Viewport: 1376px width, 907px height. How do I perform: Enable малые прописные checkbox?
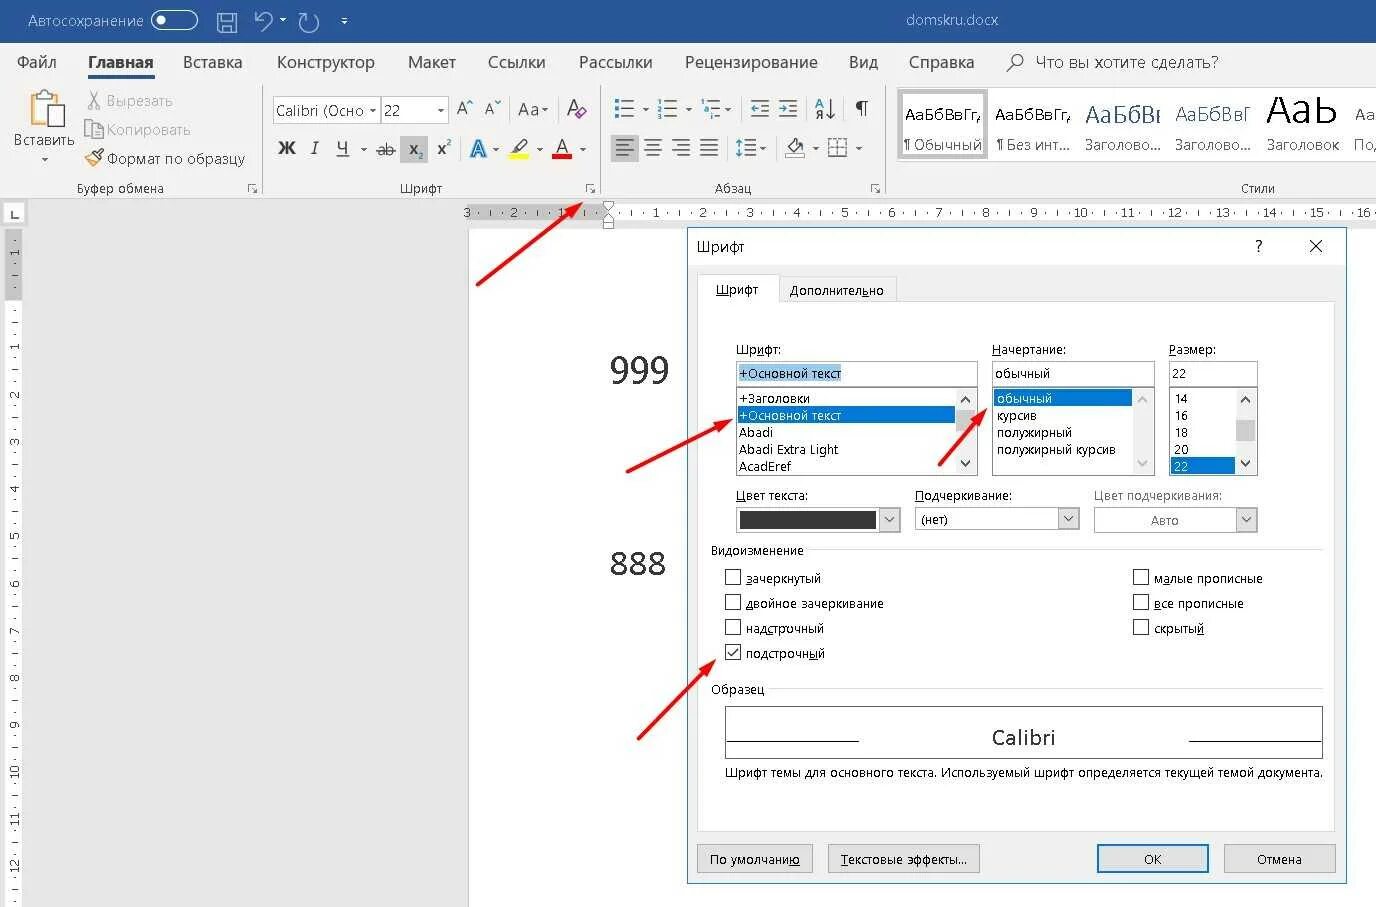point(1141,577)
